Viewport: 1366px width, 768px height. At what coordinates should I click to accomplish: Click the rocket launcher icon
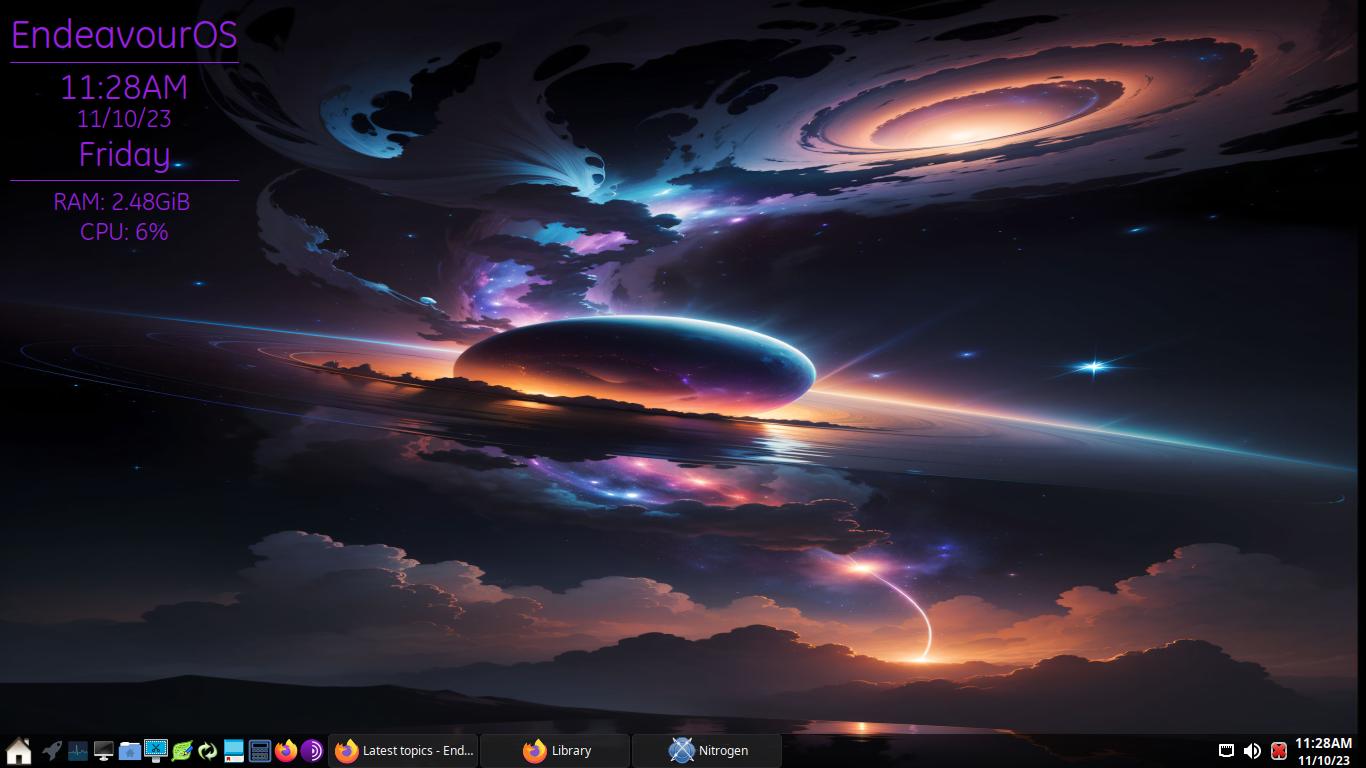click(x=52, y=750)
